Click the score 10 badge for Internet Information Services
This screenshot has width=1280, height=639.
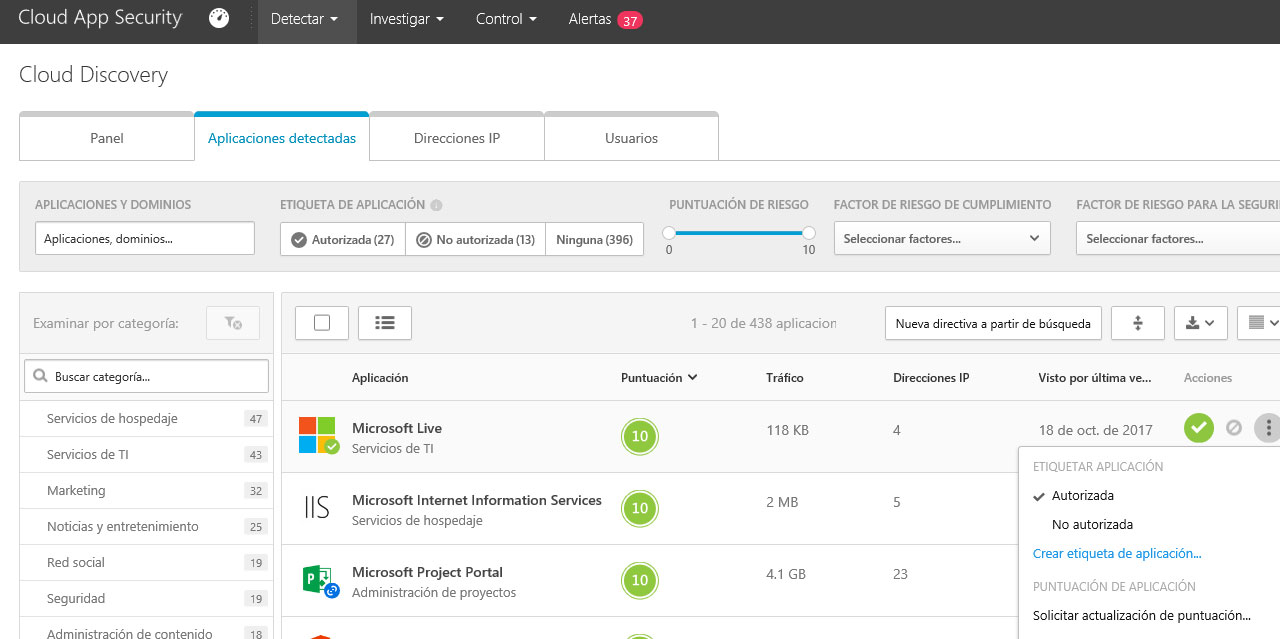640,508
